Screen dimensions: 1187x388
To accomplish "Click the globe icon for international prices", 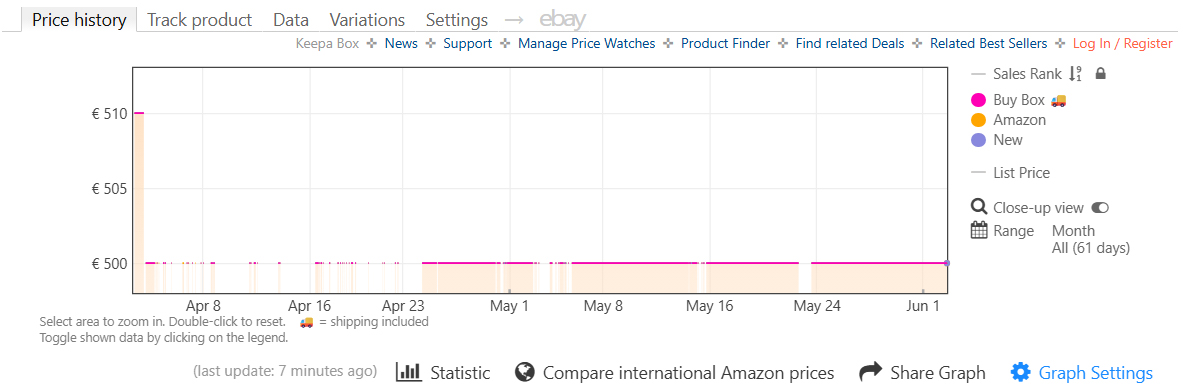I will tap(525, 372).
